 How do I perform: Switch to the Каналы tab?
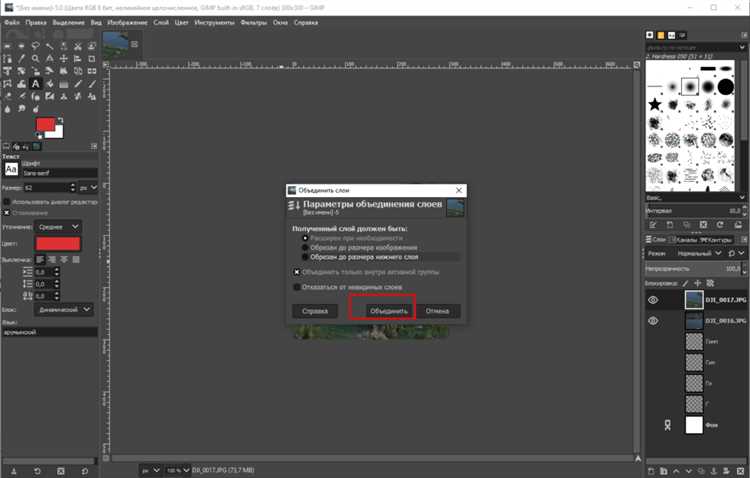click(x=684, y=239)
